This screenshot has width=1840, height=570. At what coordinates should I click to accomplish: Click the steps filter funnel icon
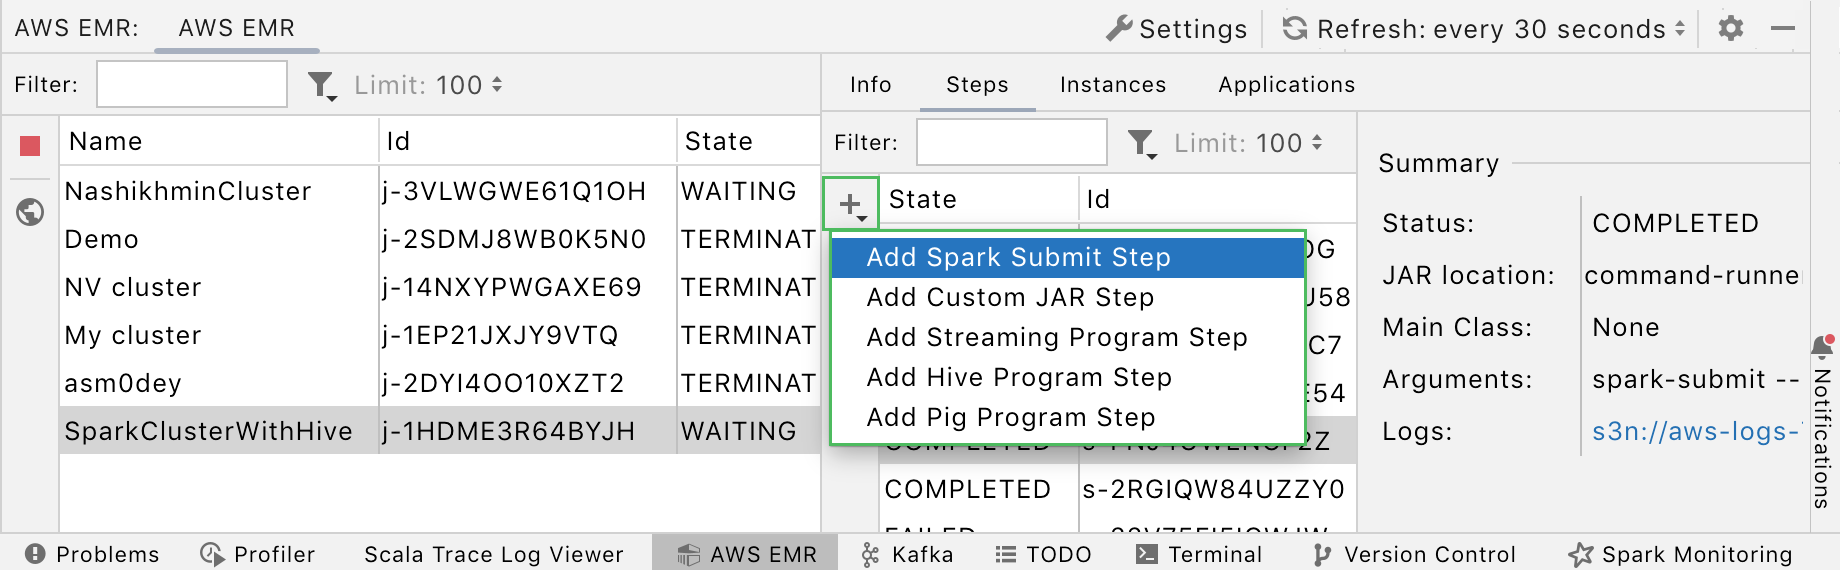[x=1142, y=144]
